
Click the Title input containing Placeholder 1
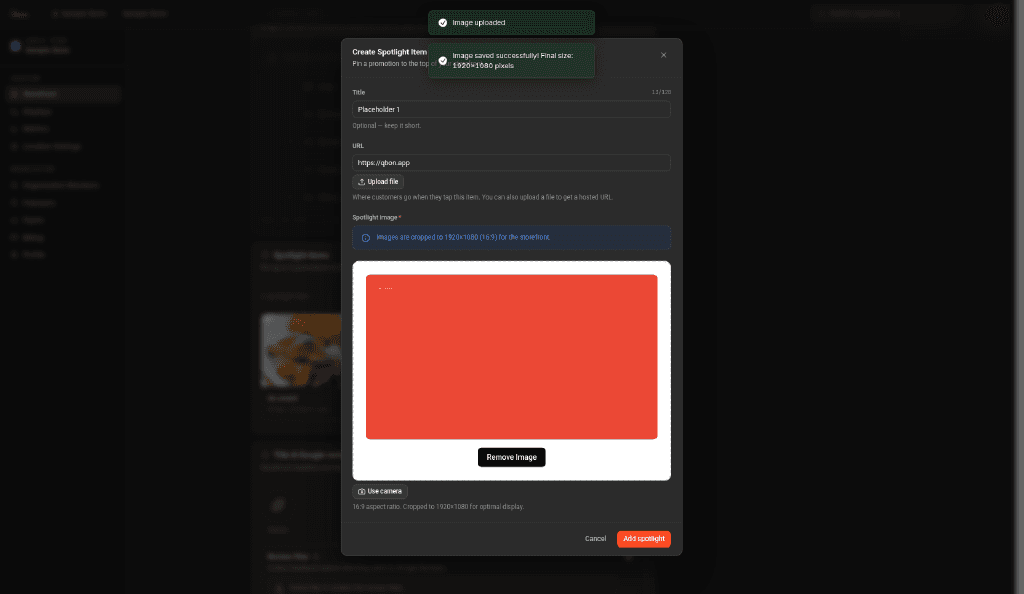pyautogui.click(x=511, y=109)
